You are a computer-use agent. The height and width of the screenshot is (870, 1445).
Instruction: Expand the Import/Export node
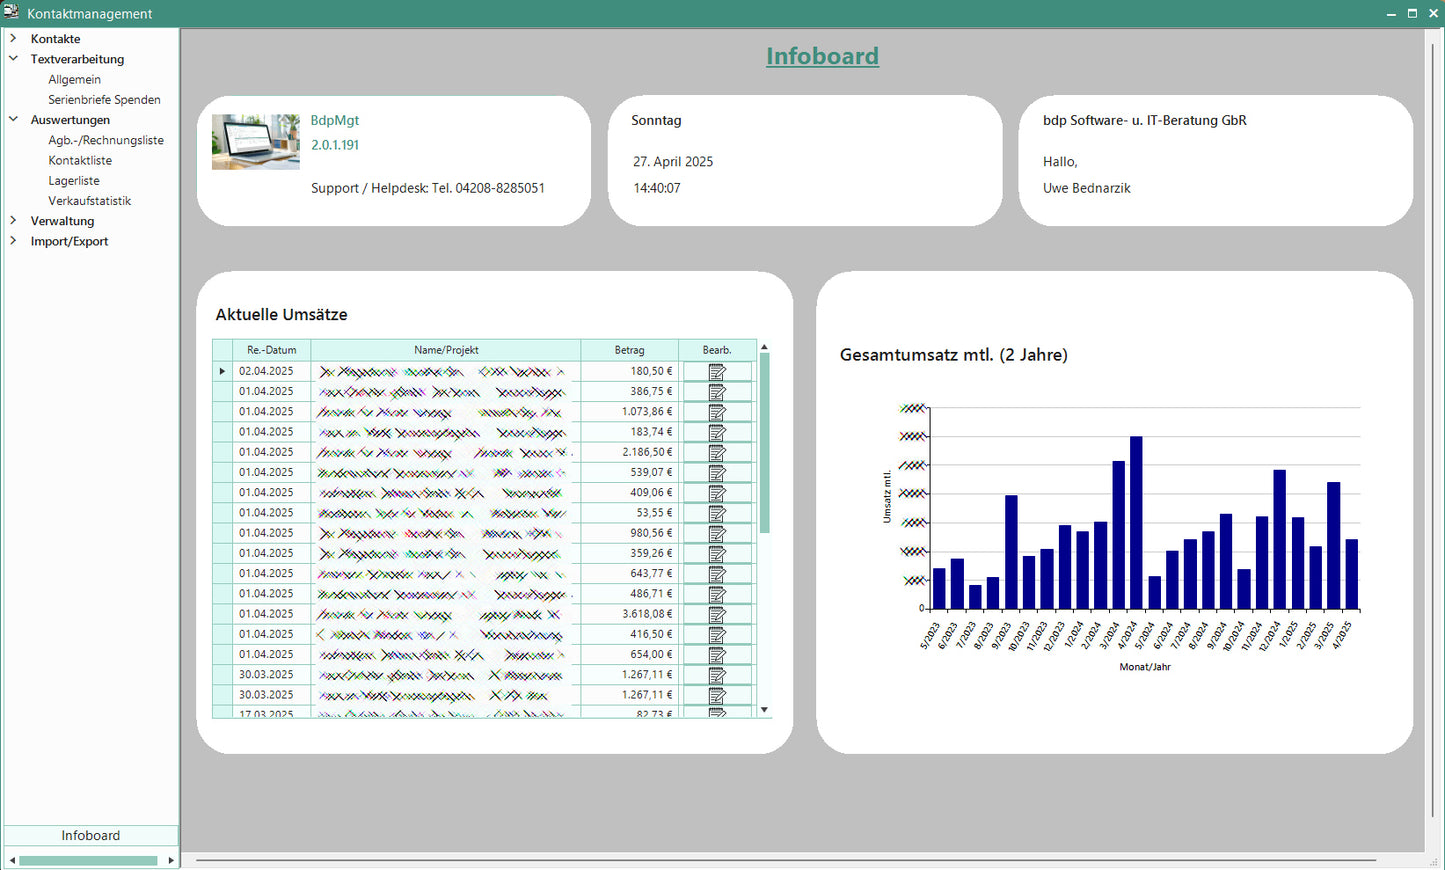point(14,241)
